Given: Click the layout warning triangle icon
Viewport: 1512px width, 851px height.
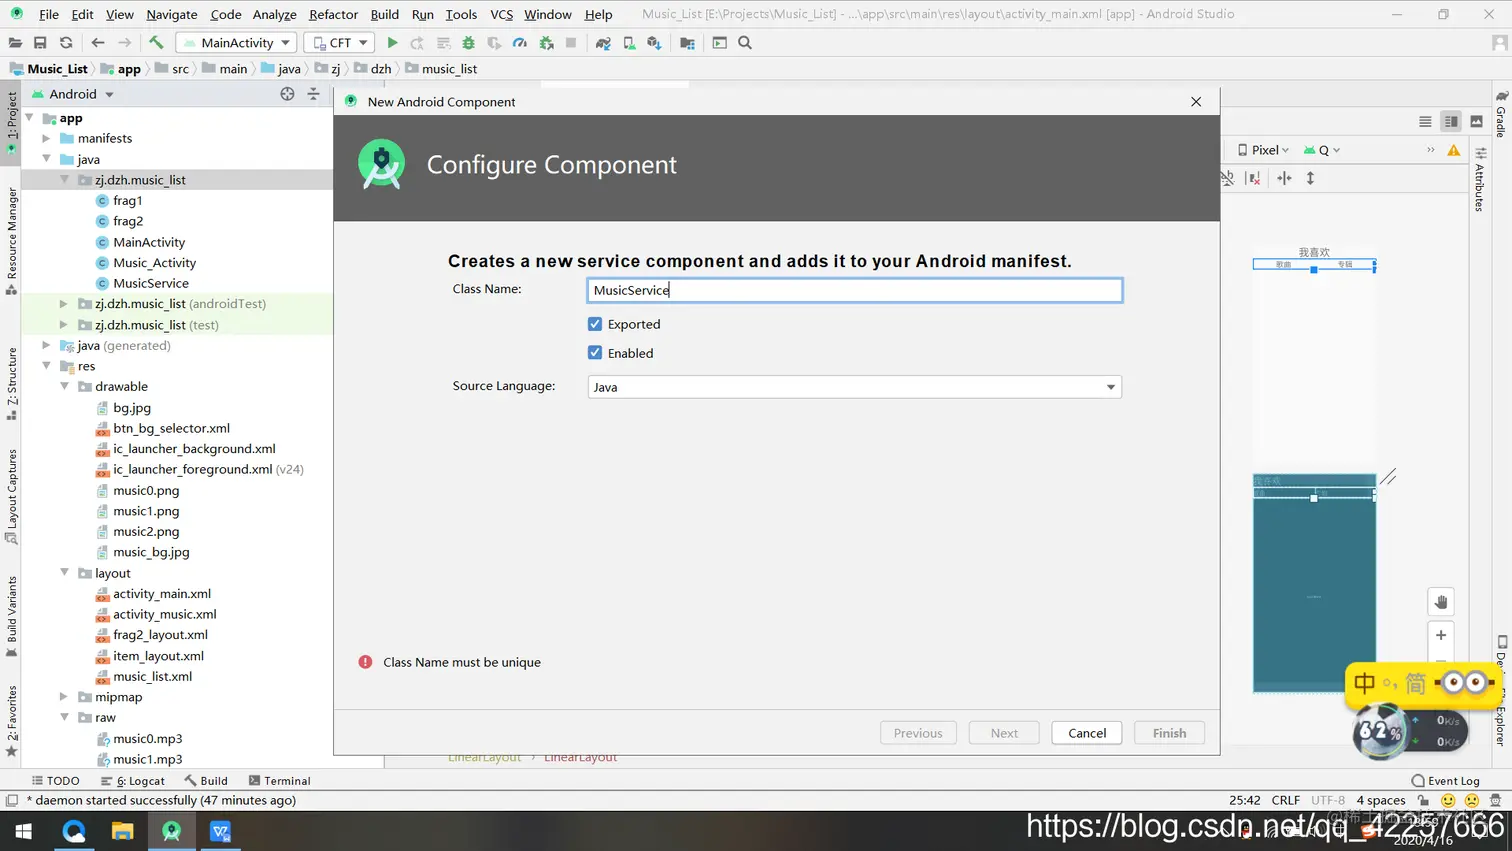Looking at the screenshot, I should [x=1454, y=150].
